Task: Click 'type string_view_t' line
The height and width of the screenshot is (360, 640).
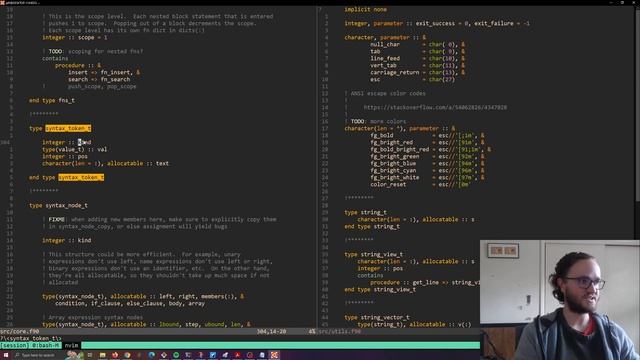Action: pos(373,254)
